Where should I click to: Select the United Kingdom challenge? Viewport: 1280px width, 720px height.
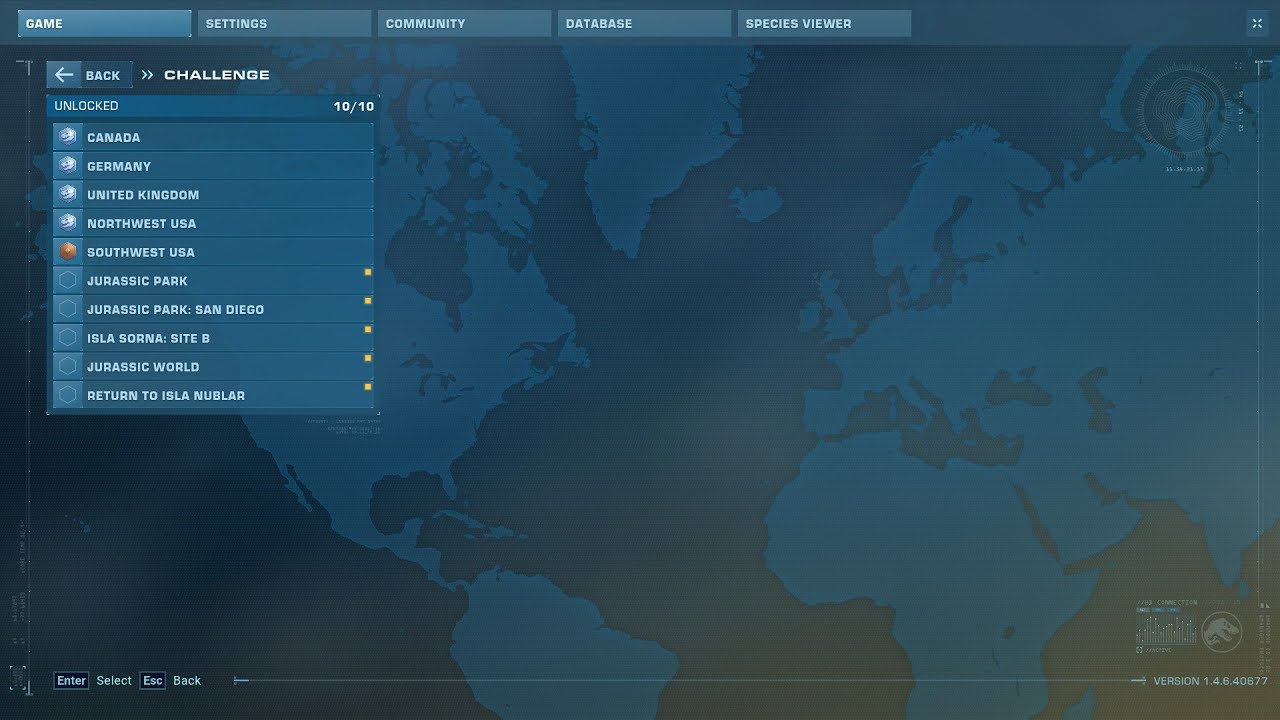click(x=213, y=195)
